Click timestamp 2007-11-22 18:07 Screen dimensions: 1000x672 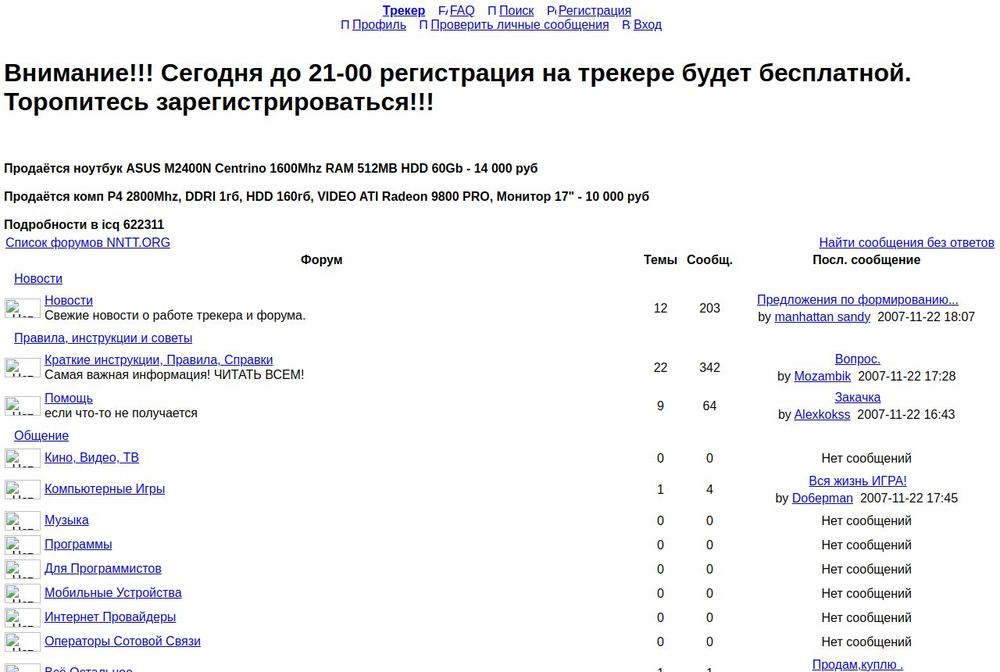coord(926,317)
